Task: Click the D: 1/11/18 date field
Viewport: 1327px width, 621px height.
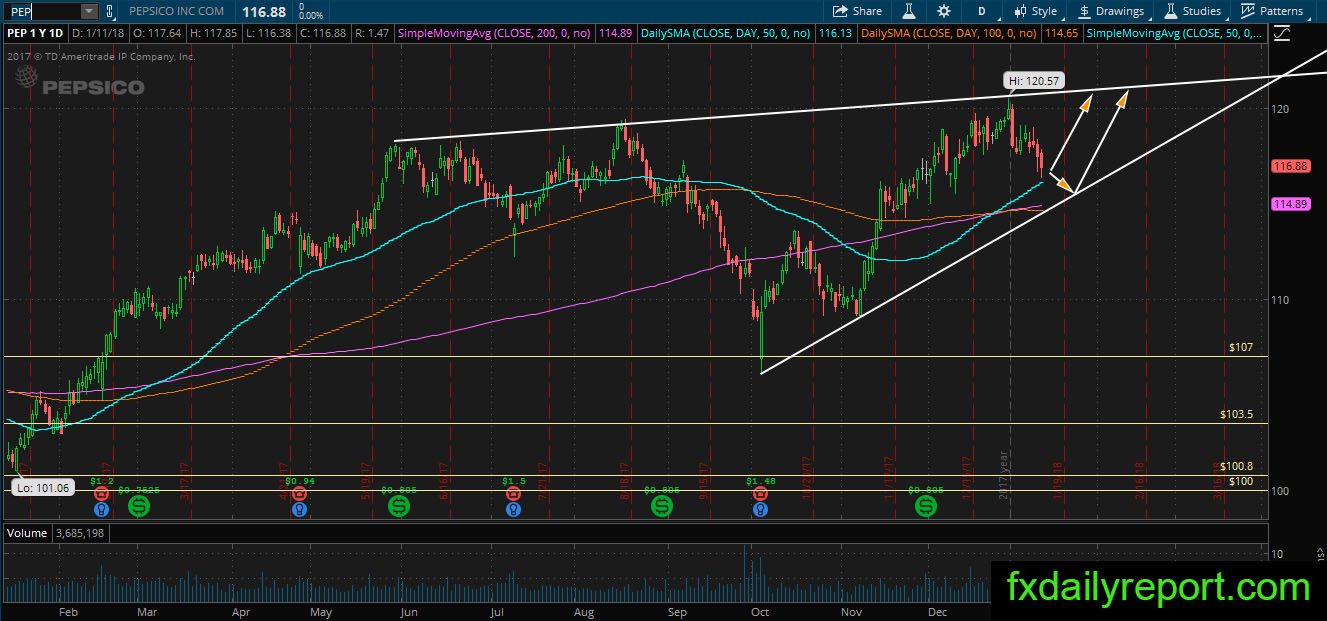Action: (x=100, y=33)
